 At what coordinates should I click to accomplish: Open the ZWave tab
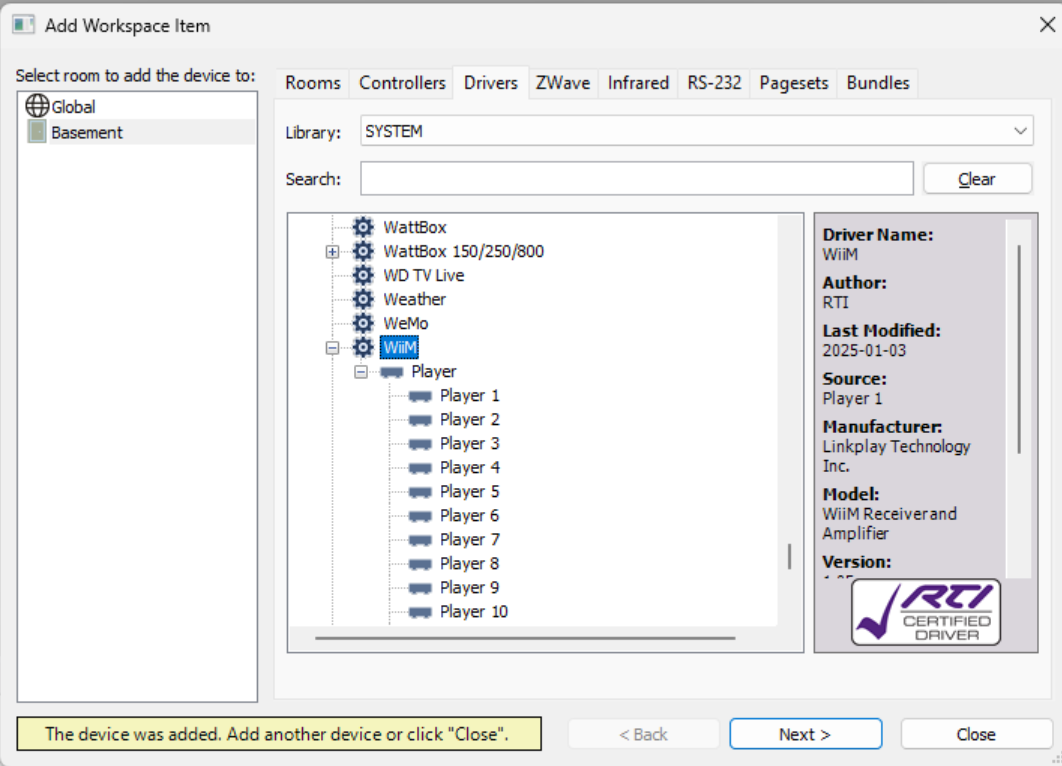pos(563,83)
